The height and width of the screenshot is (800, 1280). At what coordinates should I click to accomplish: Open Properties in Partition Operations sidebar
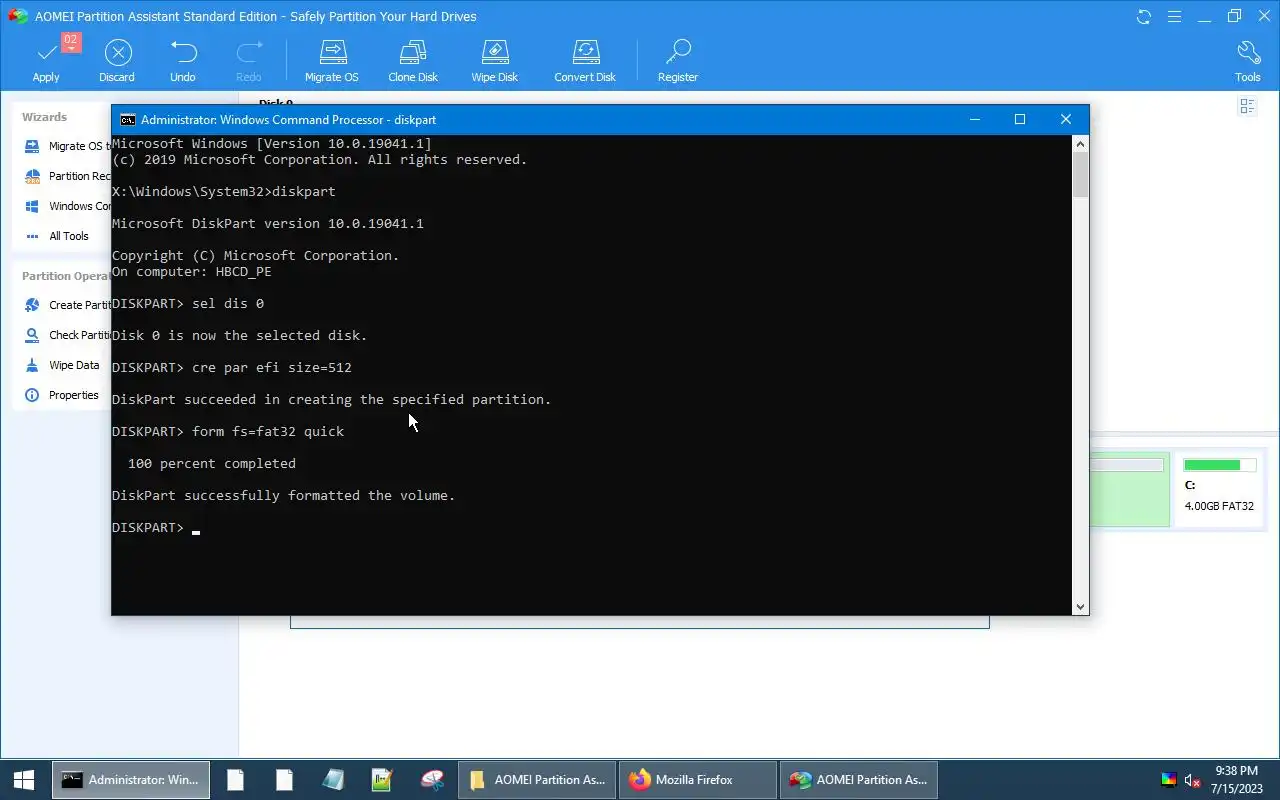point(62,395)
